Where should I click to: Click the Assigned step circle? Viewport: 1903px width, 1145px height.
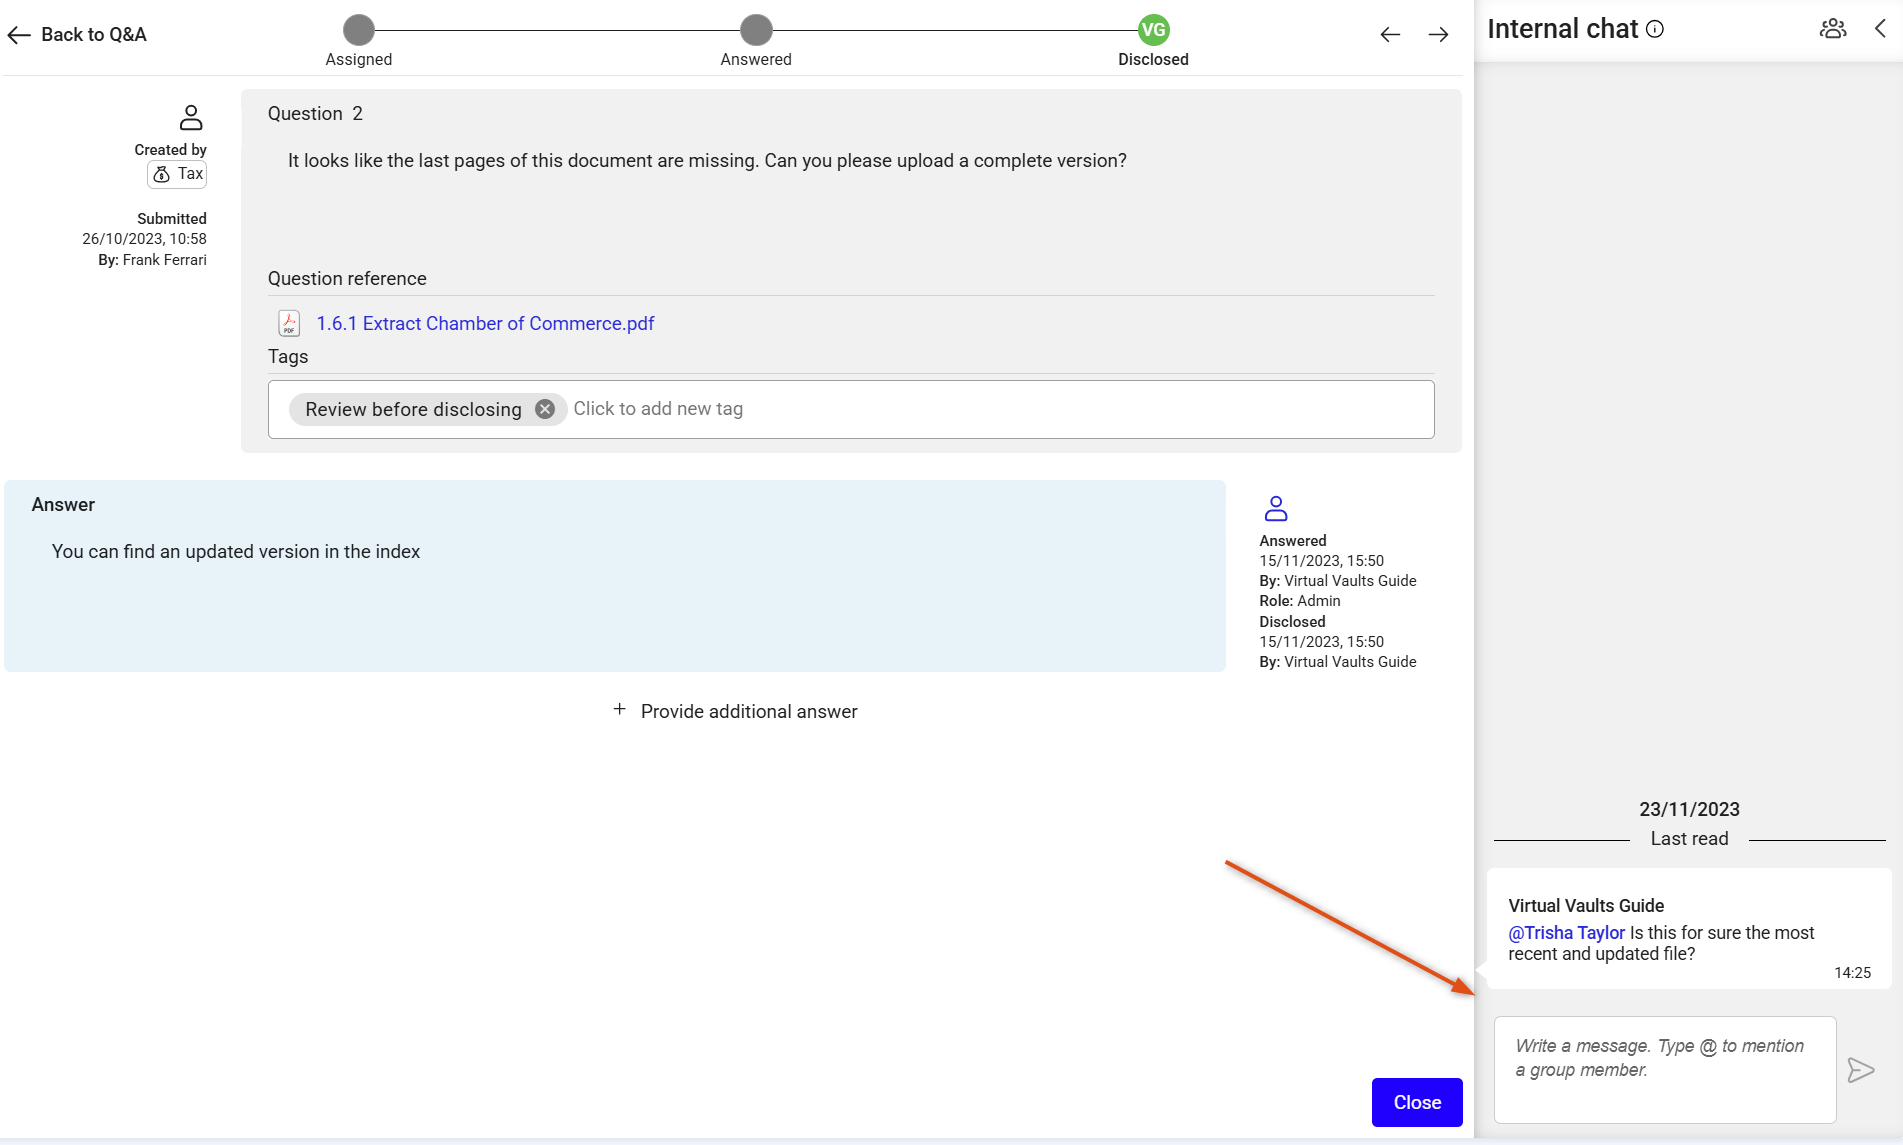[x=358, y=30]
